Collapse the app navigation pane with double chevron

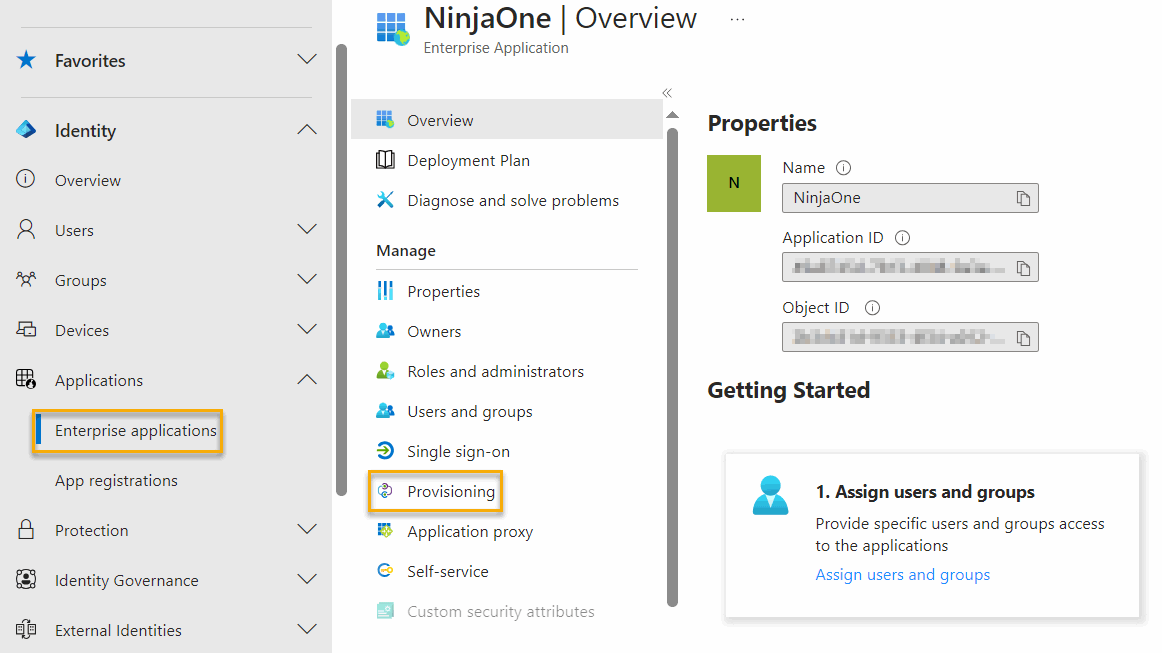pos(666,92)
